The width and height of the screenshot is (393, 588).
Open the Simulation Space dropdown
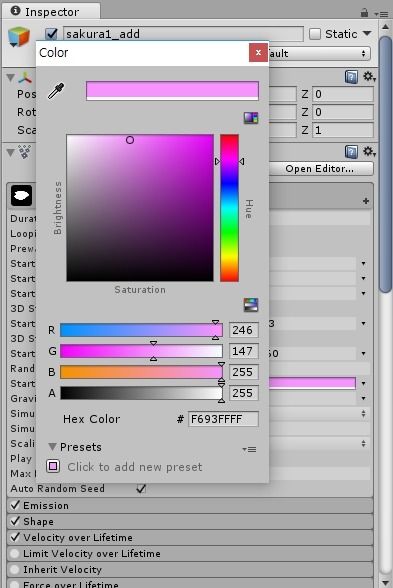pyautogui.click(x=320, y=414)
